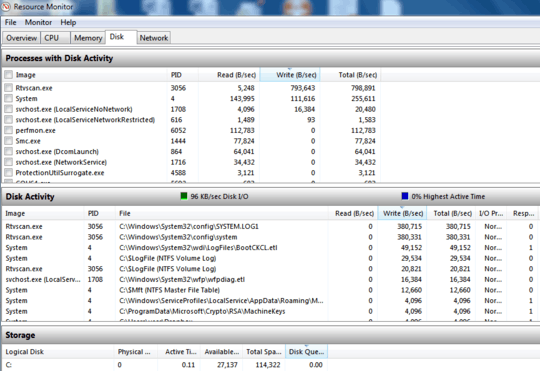Viewport: 540px width, 371px height.
Task: Select perfmon.exe process row
Action: (191, 130)
